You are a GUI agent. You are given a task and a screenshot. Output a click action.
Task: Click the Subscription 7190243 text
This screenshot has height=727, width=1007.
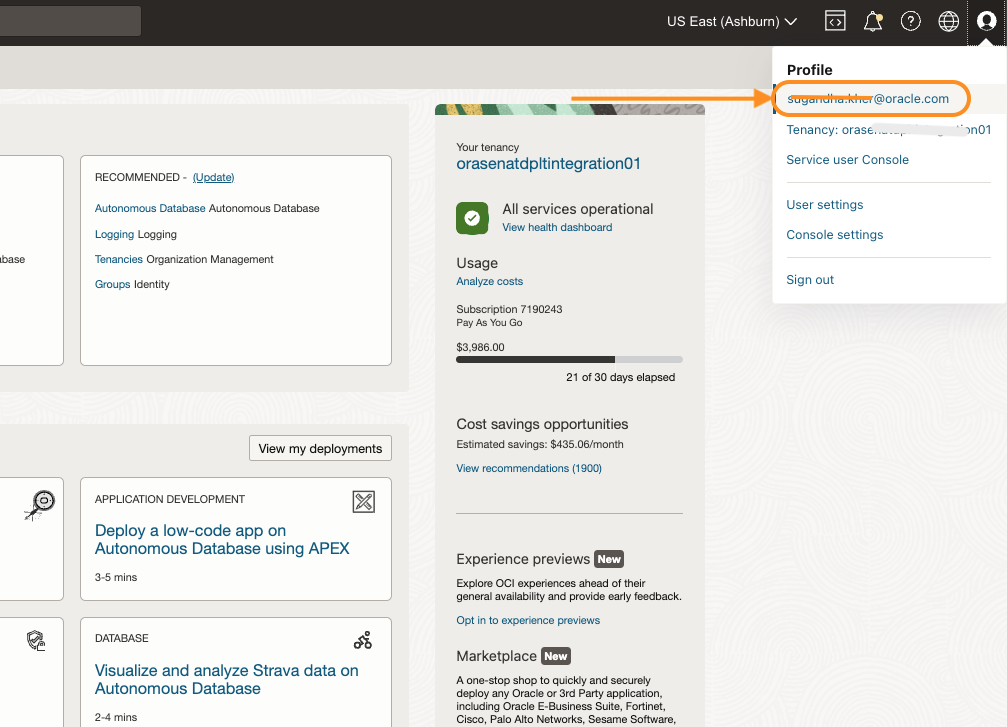tap(509, 309)
